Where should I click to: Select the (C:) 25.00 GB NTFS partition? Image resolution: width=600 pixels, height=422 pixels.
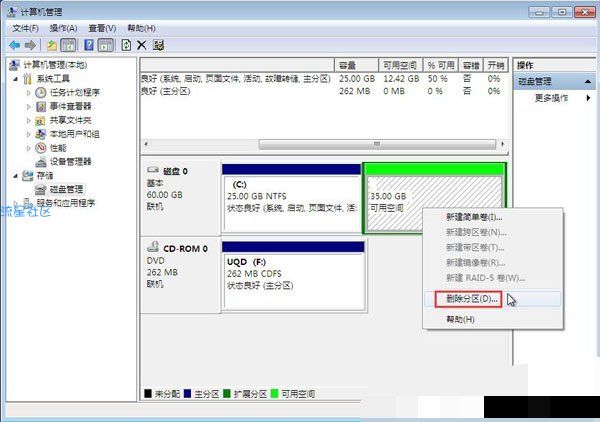click(292, 198)
